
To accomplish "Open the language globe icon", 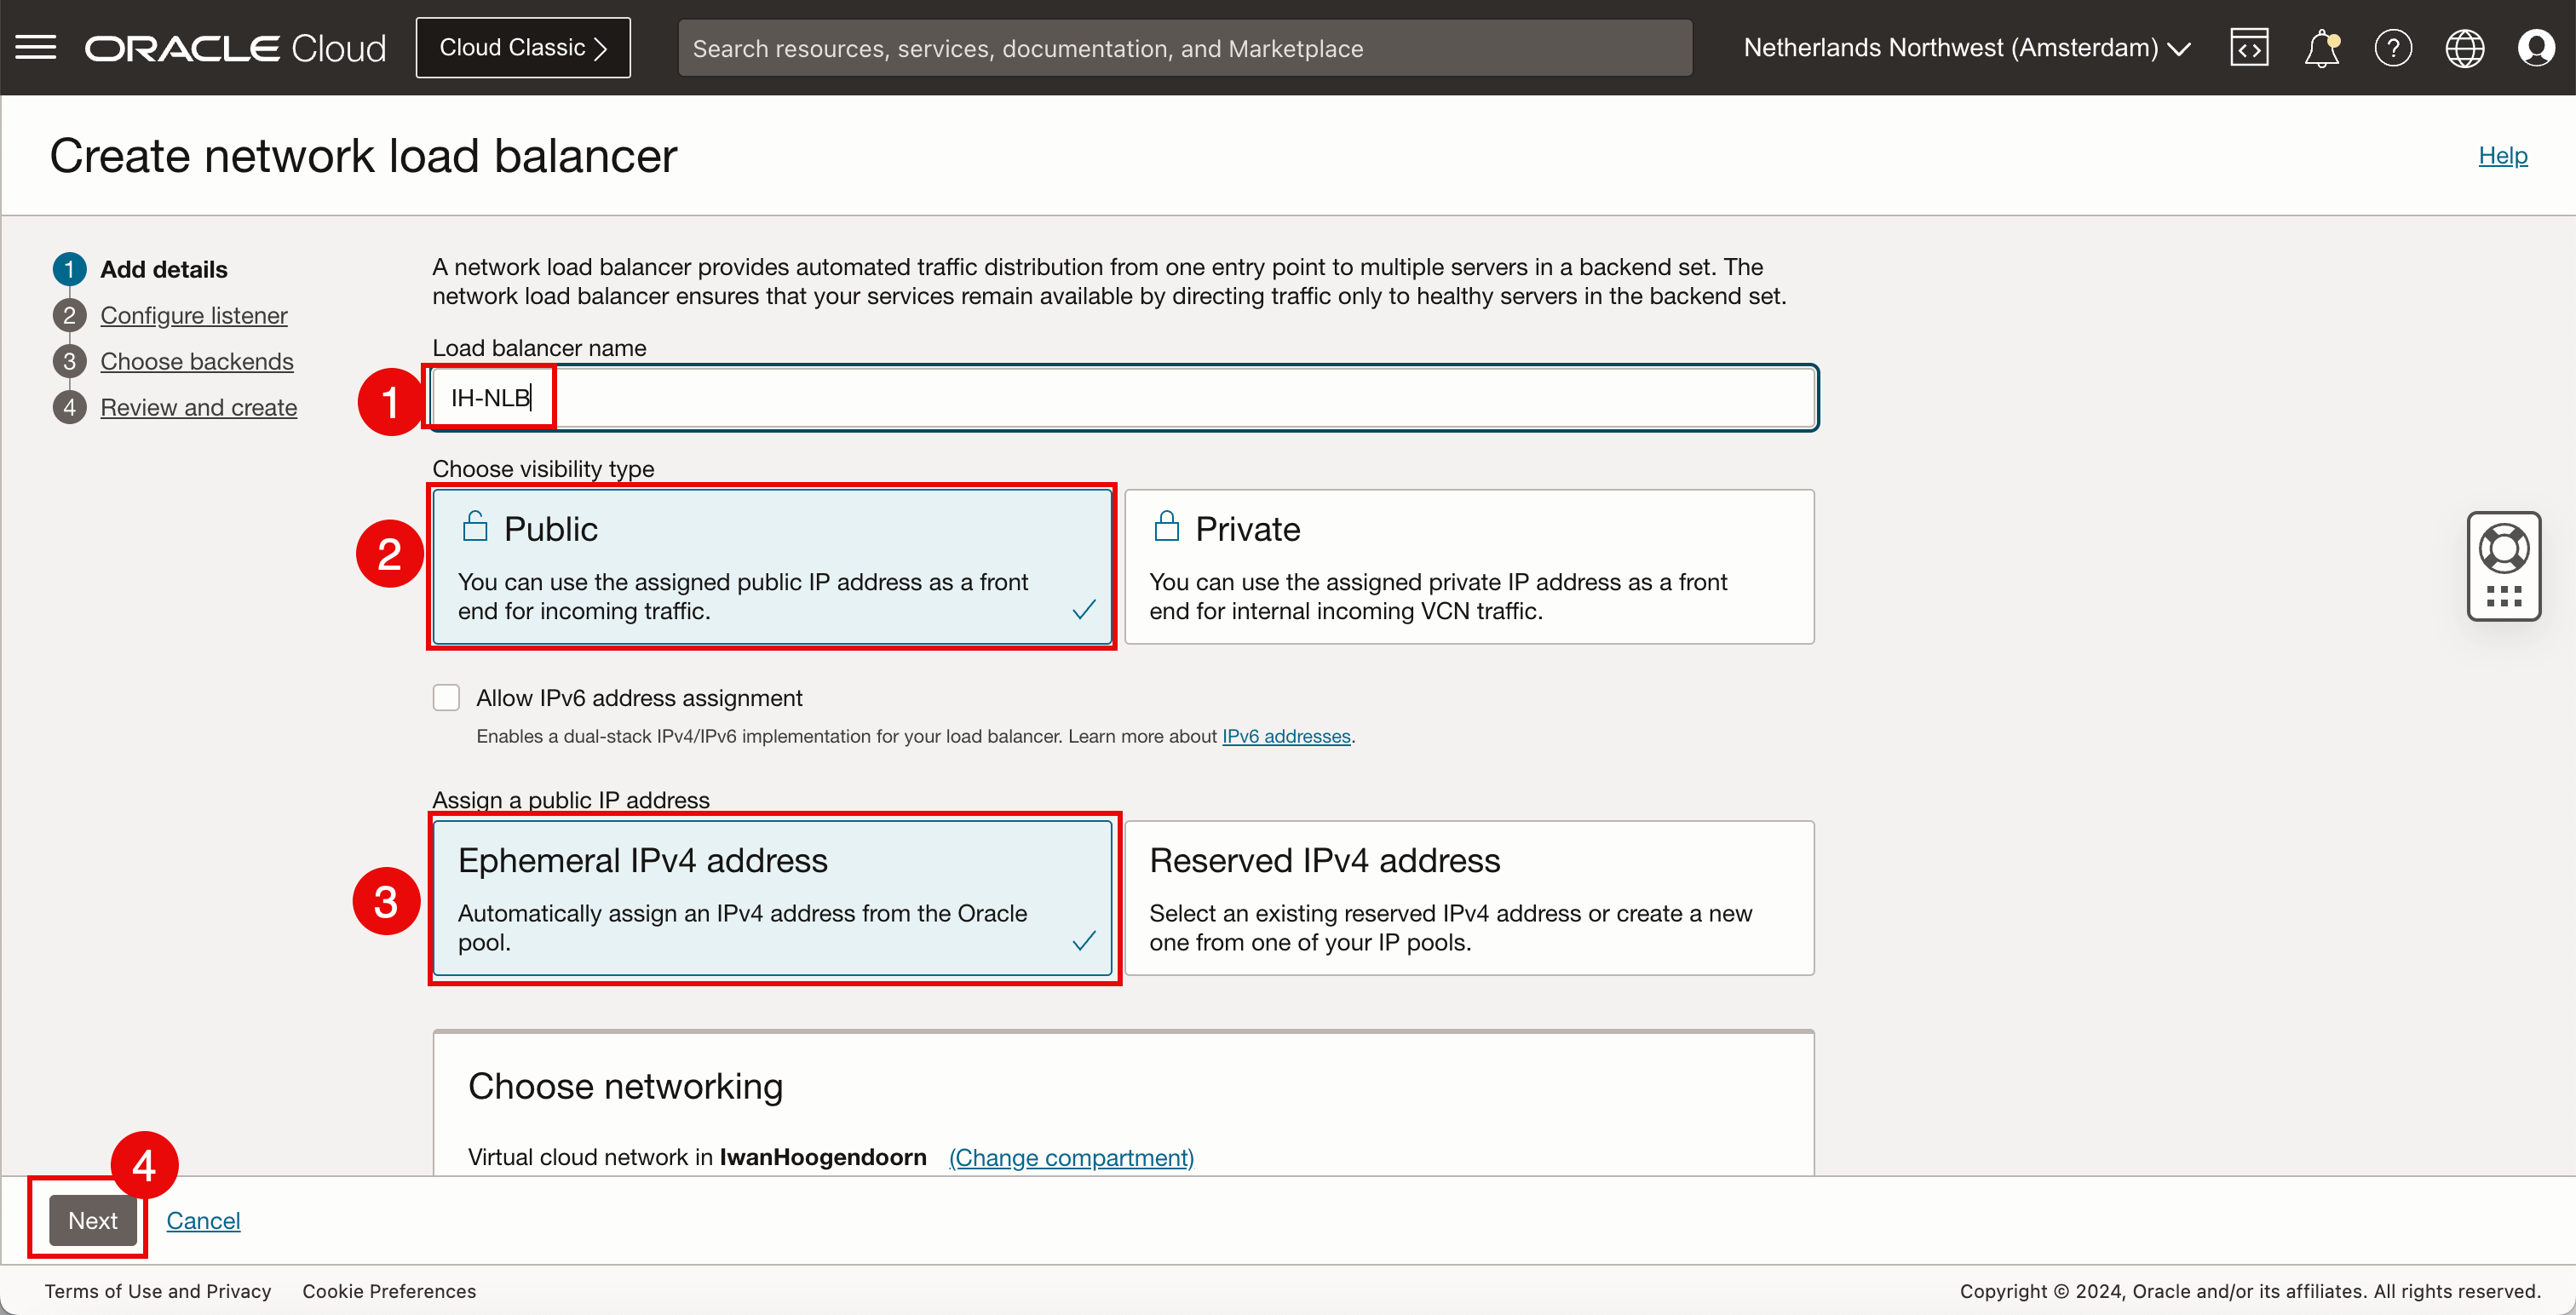I will pos(2464,47).
